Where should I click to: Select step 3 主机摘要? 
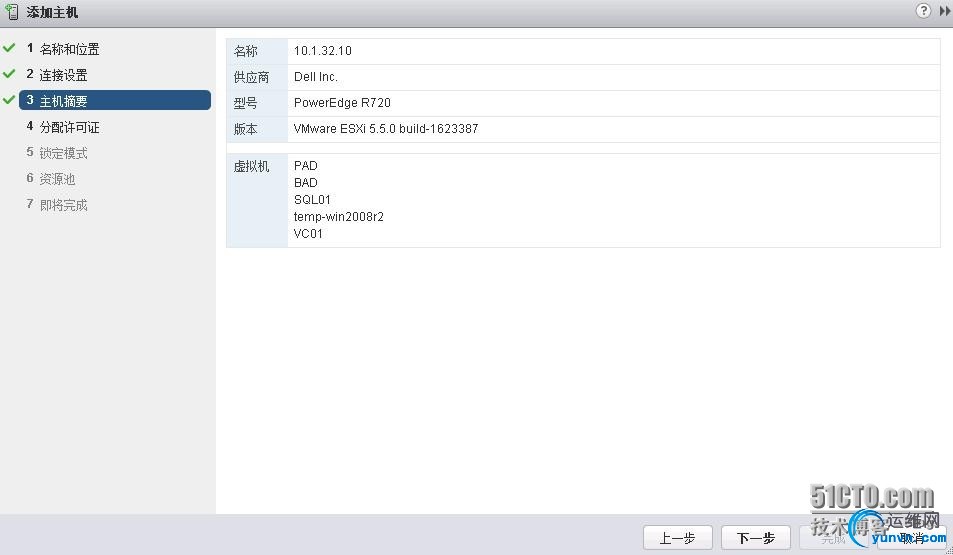(115, 100)
